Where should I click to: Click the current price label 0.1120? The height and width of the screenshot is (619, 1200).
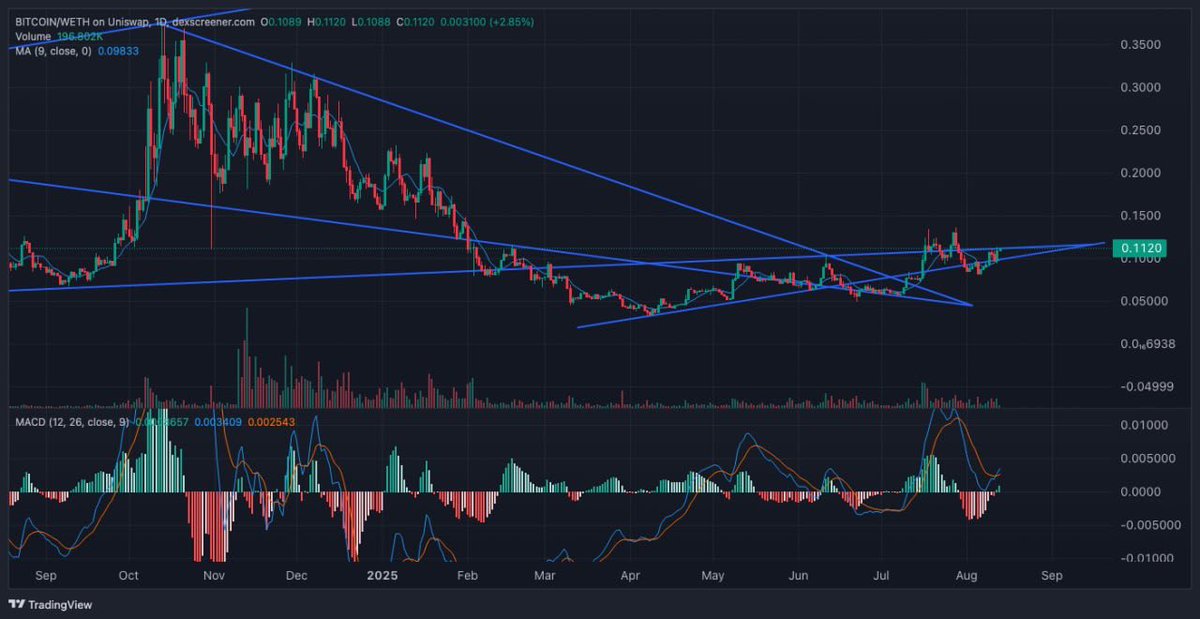click(x=1140, y=247)
